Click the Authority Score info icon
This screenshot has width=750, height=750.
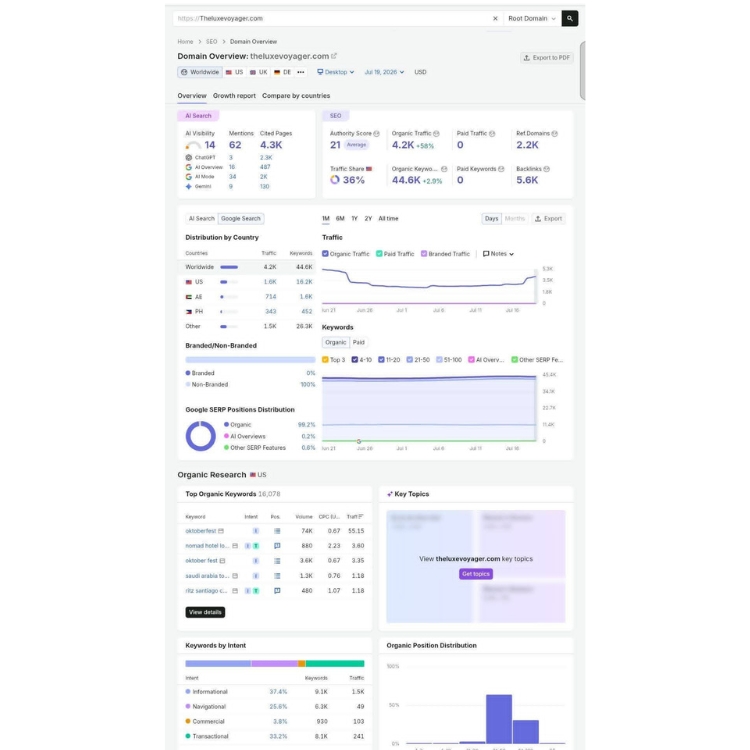[x=376, y=133]
